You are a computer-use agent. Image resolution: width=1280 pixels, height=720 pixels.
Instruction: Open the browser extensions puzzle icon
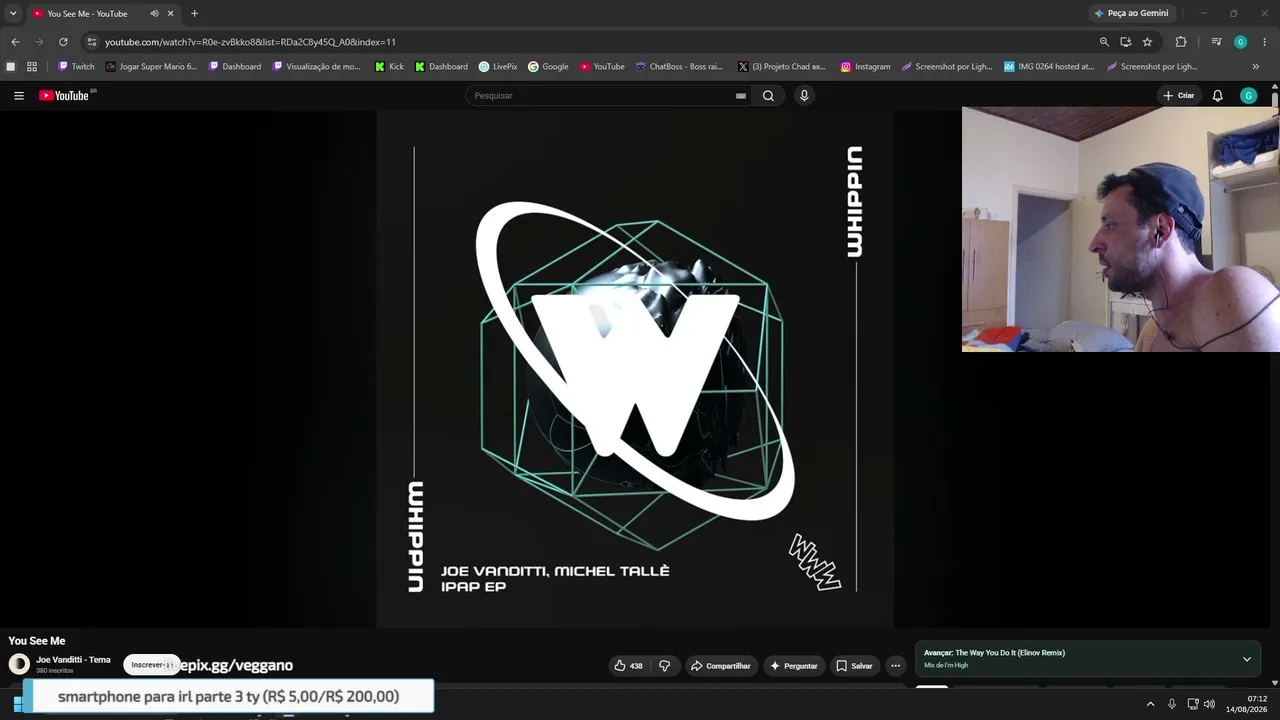pyautogui.click(x=1181, y=42)
